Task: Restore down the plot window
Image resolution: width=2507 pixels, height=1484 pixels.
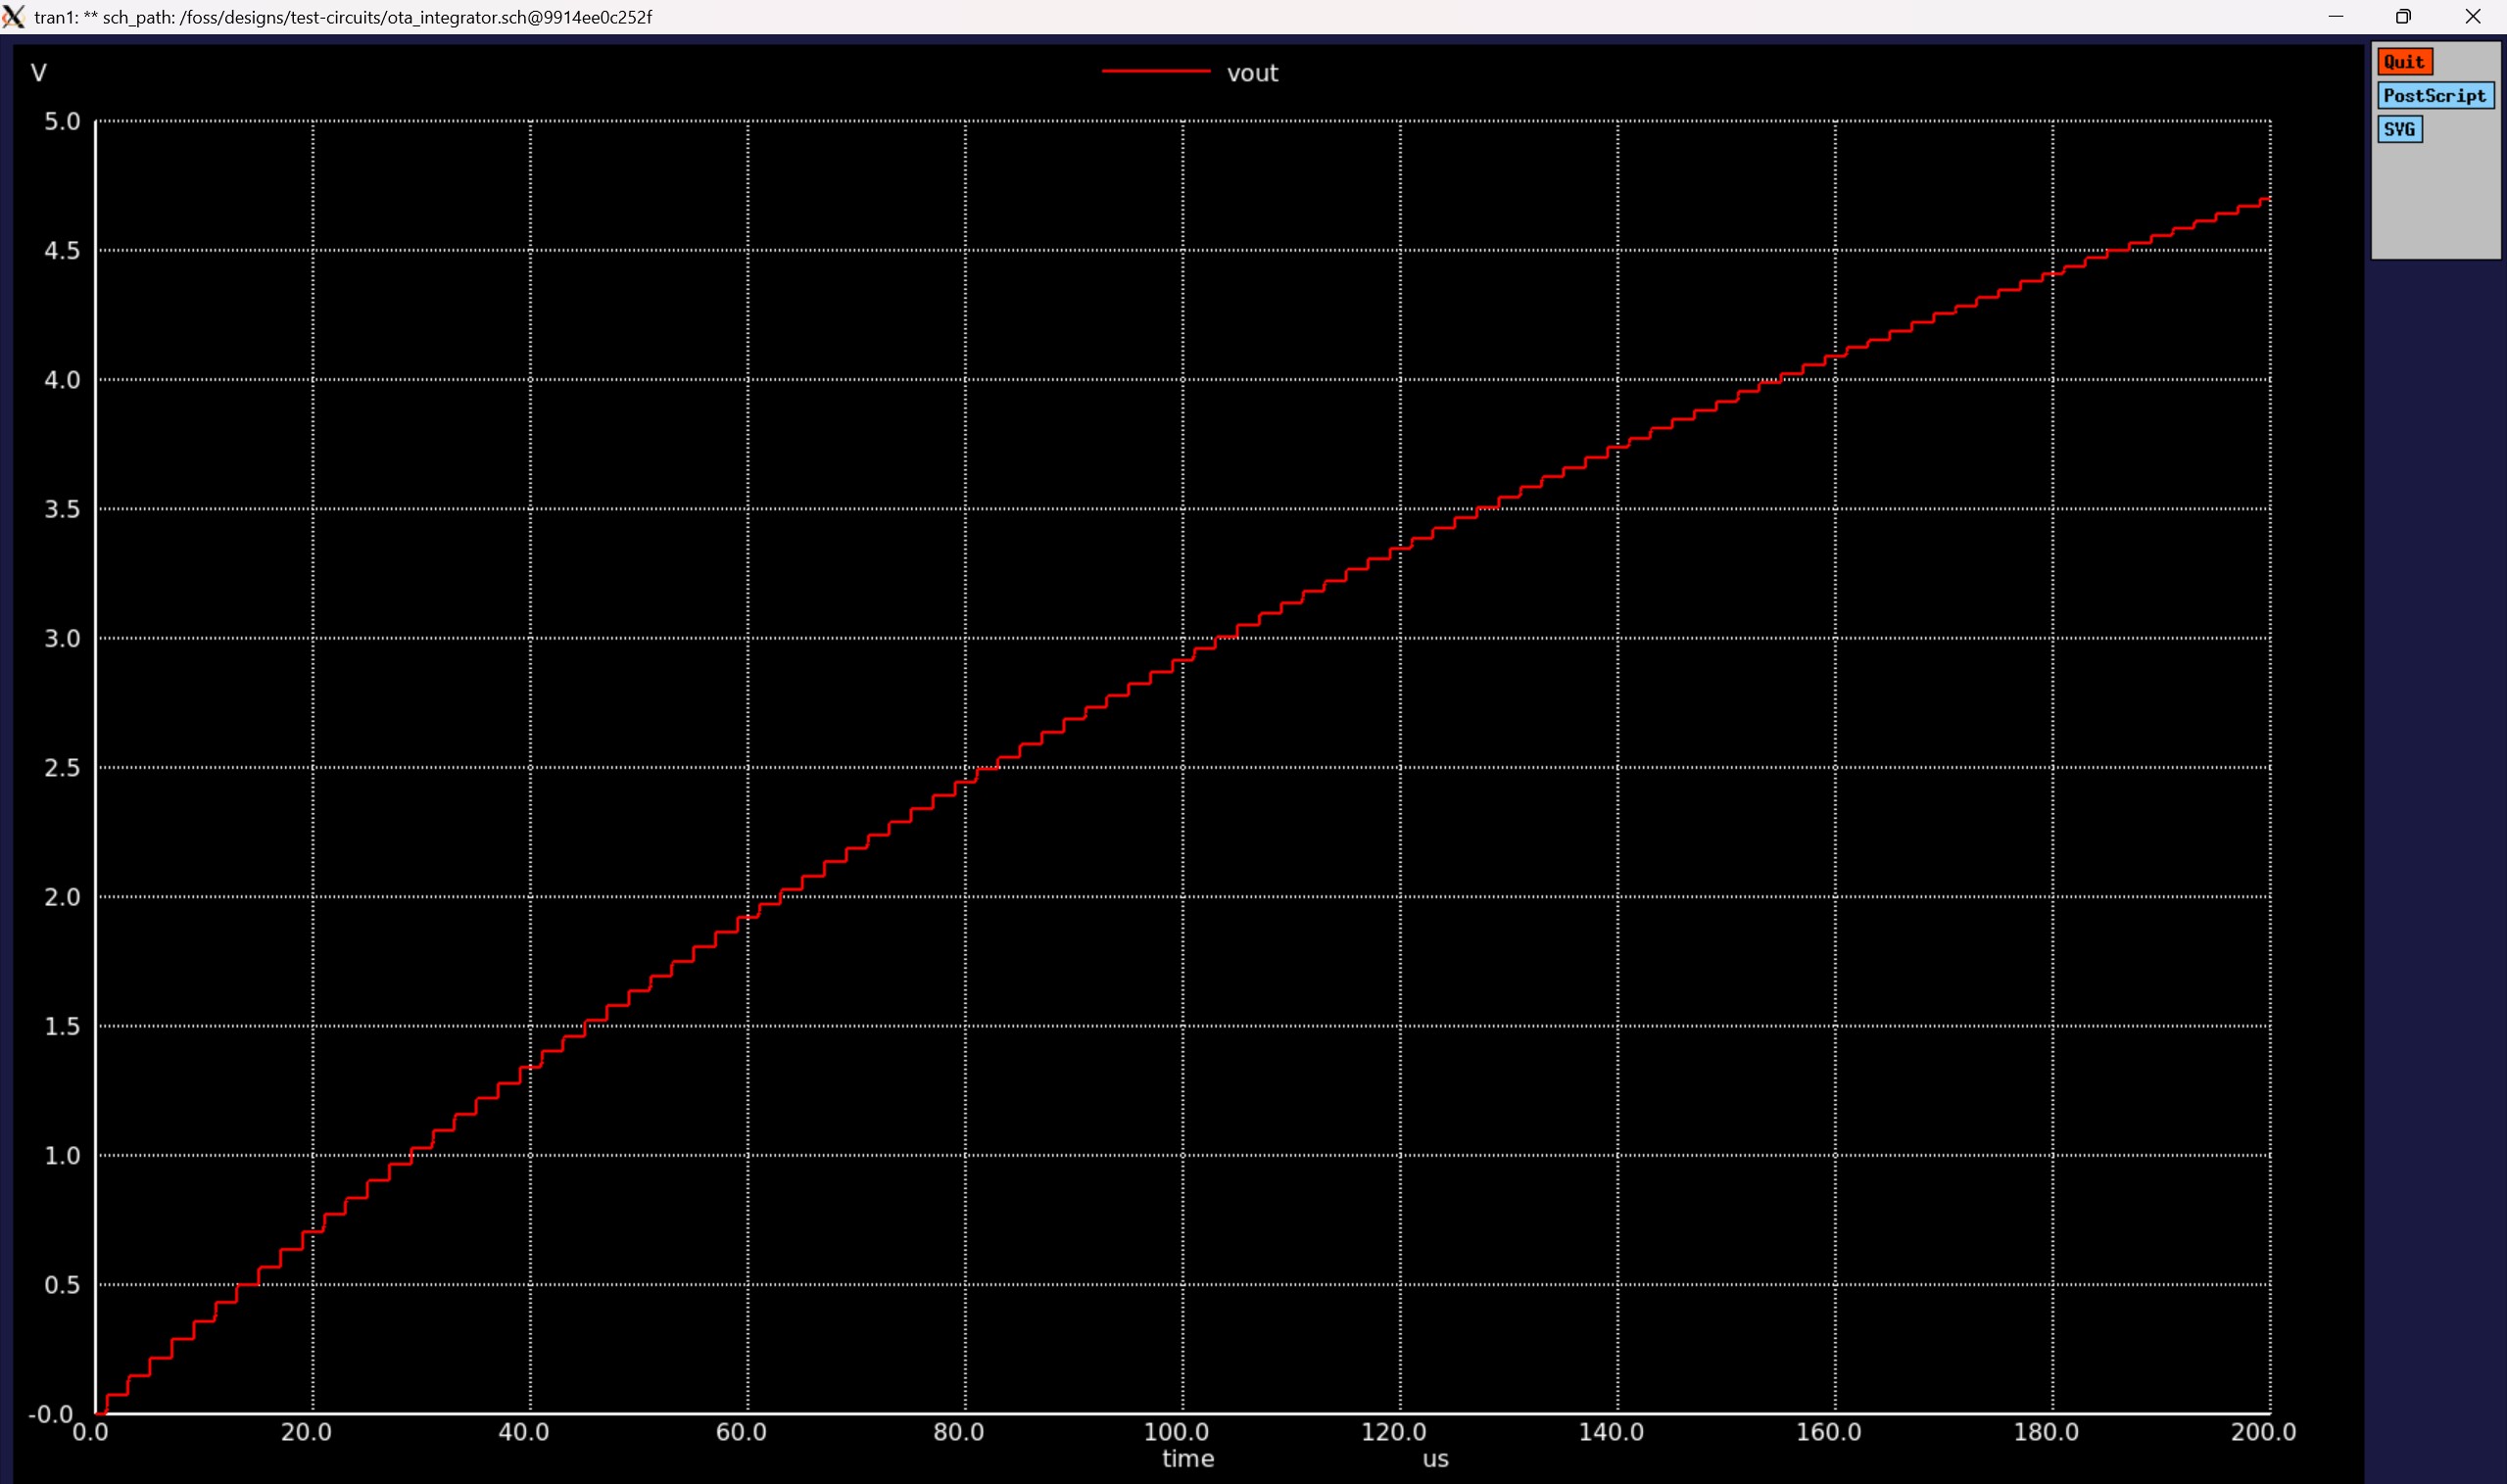Action: (x=2403, y=17)
